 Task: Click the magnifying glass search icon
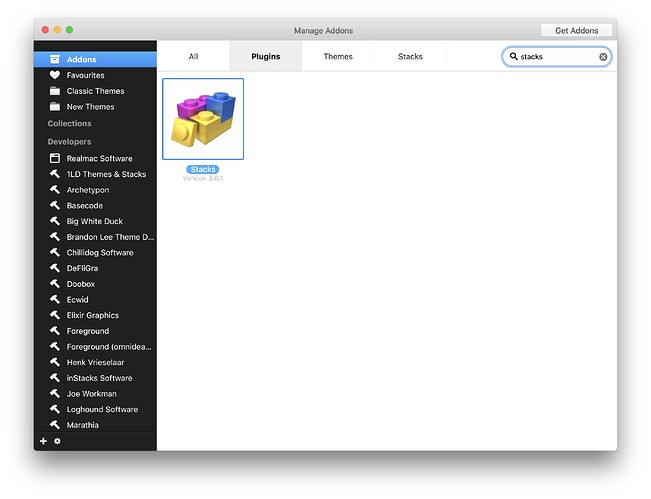(x=514, y=56)
